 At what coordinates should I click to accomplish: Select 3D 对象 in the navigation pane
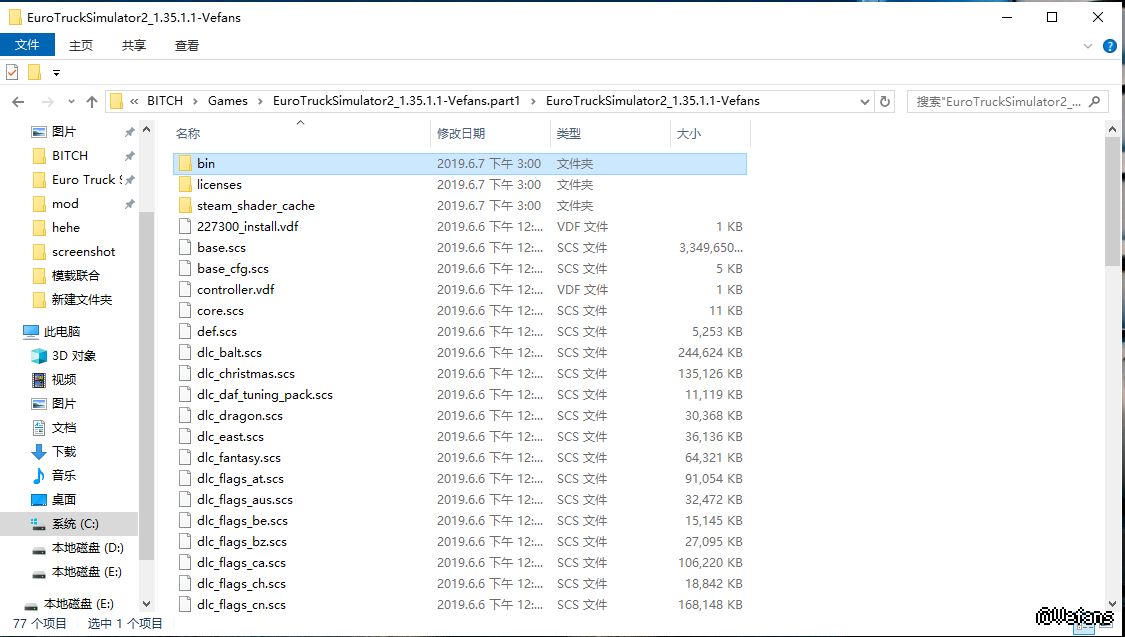click(74, 355)
